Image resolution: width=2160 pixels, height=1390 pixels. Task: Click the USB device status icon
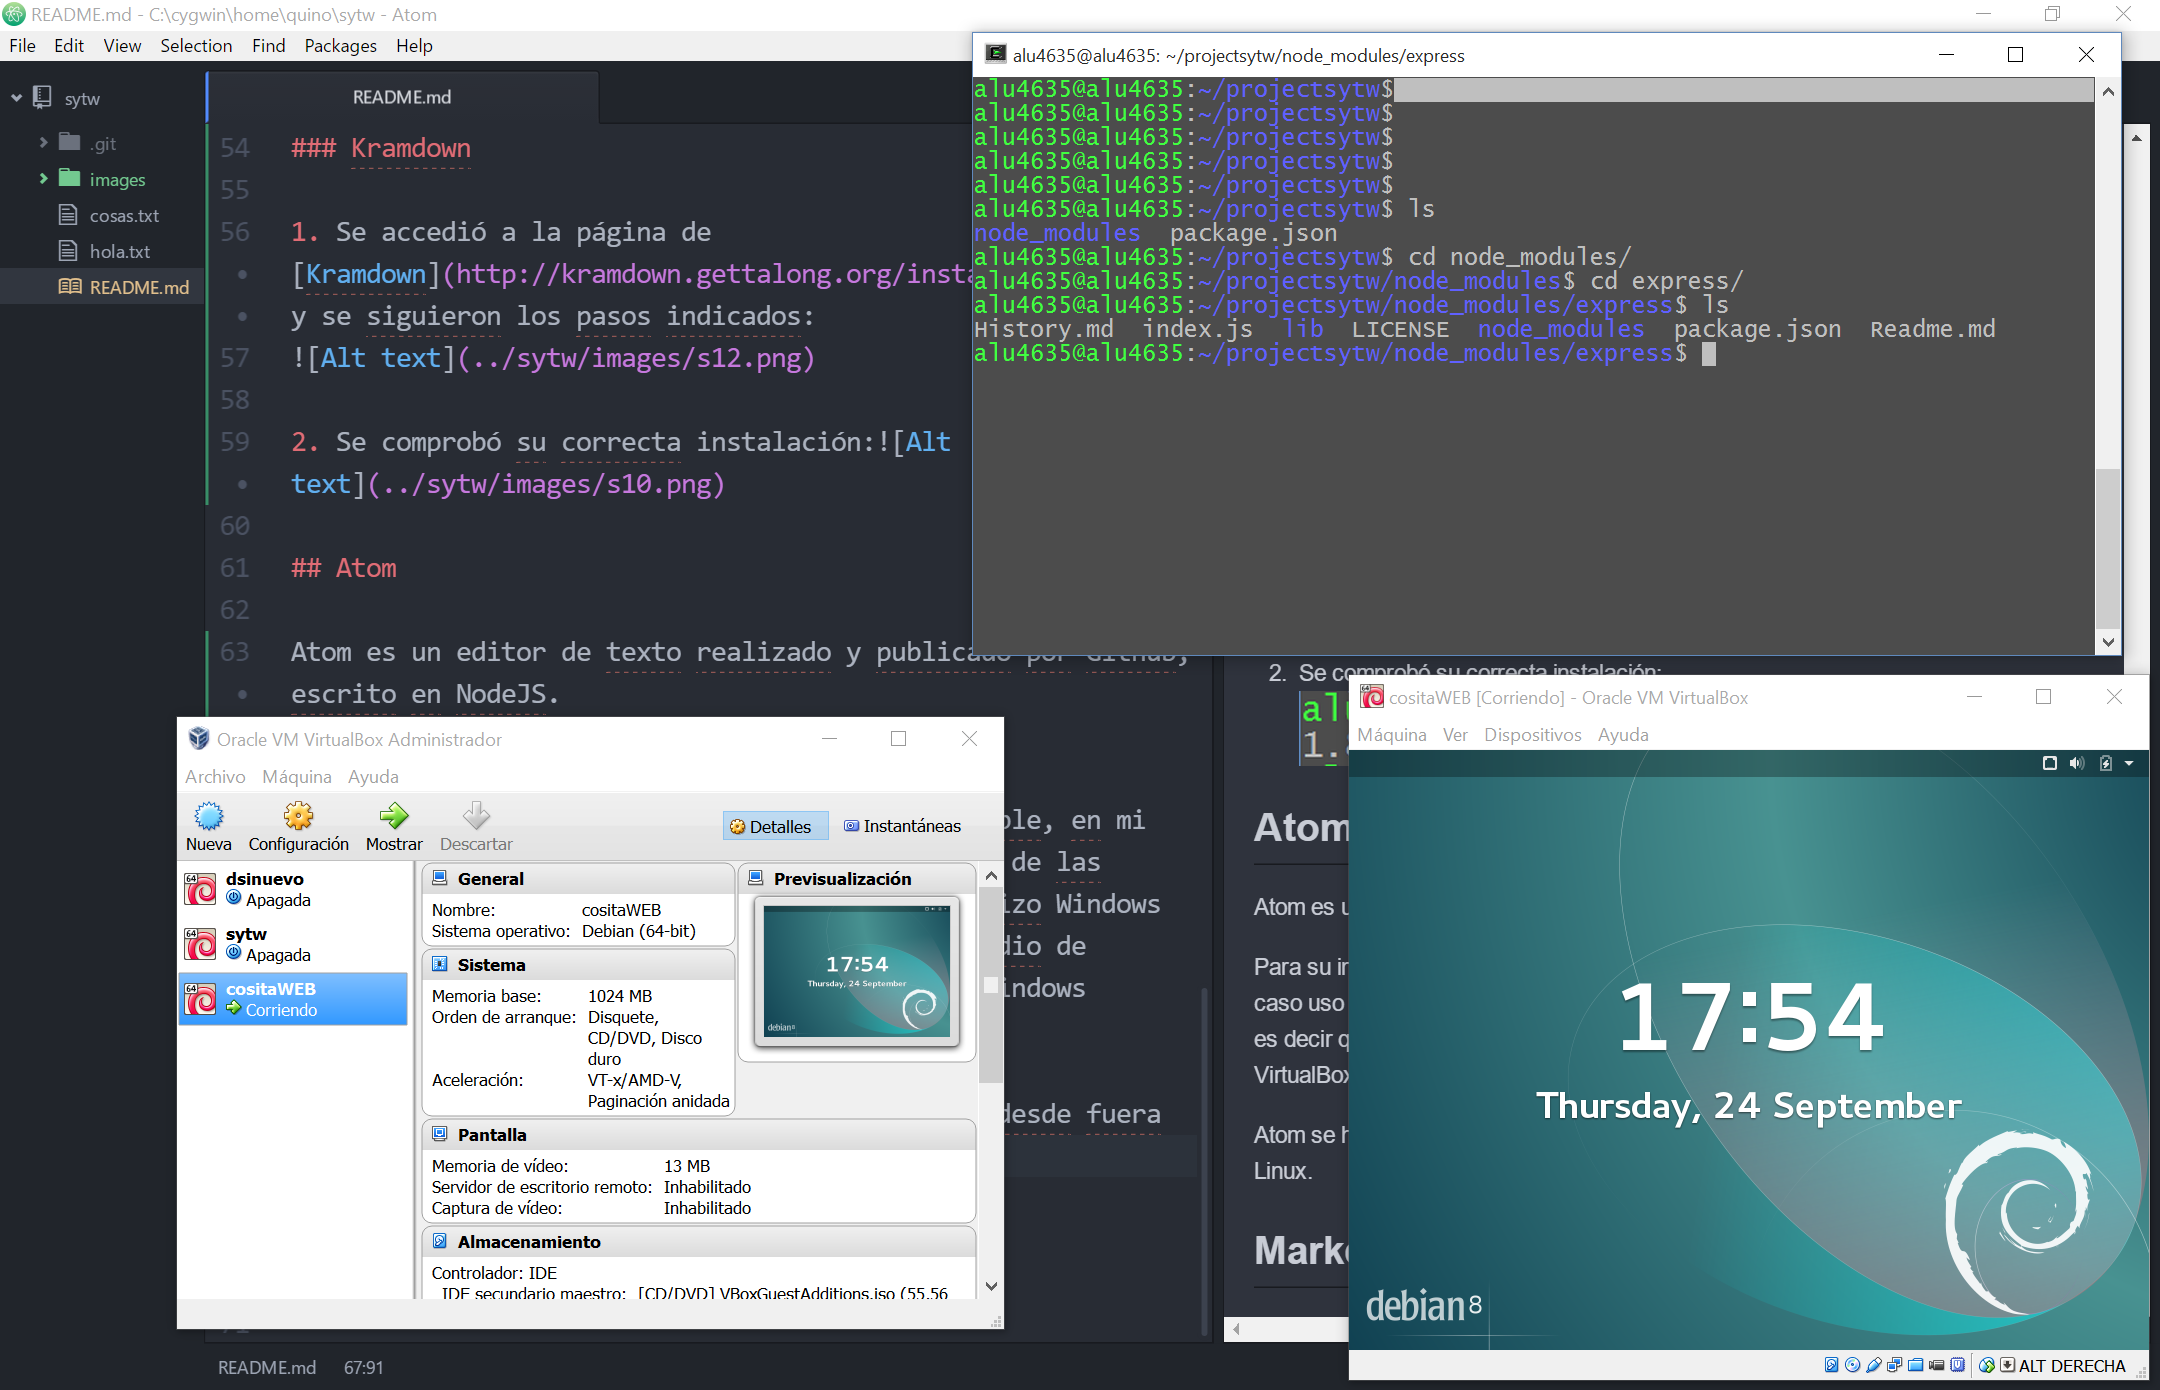pos(1874,1365)
